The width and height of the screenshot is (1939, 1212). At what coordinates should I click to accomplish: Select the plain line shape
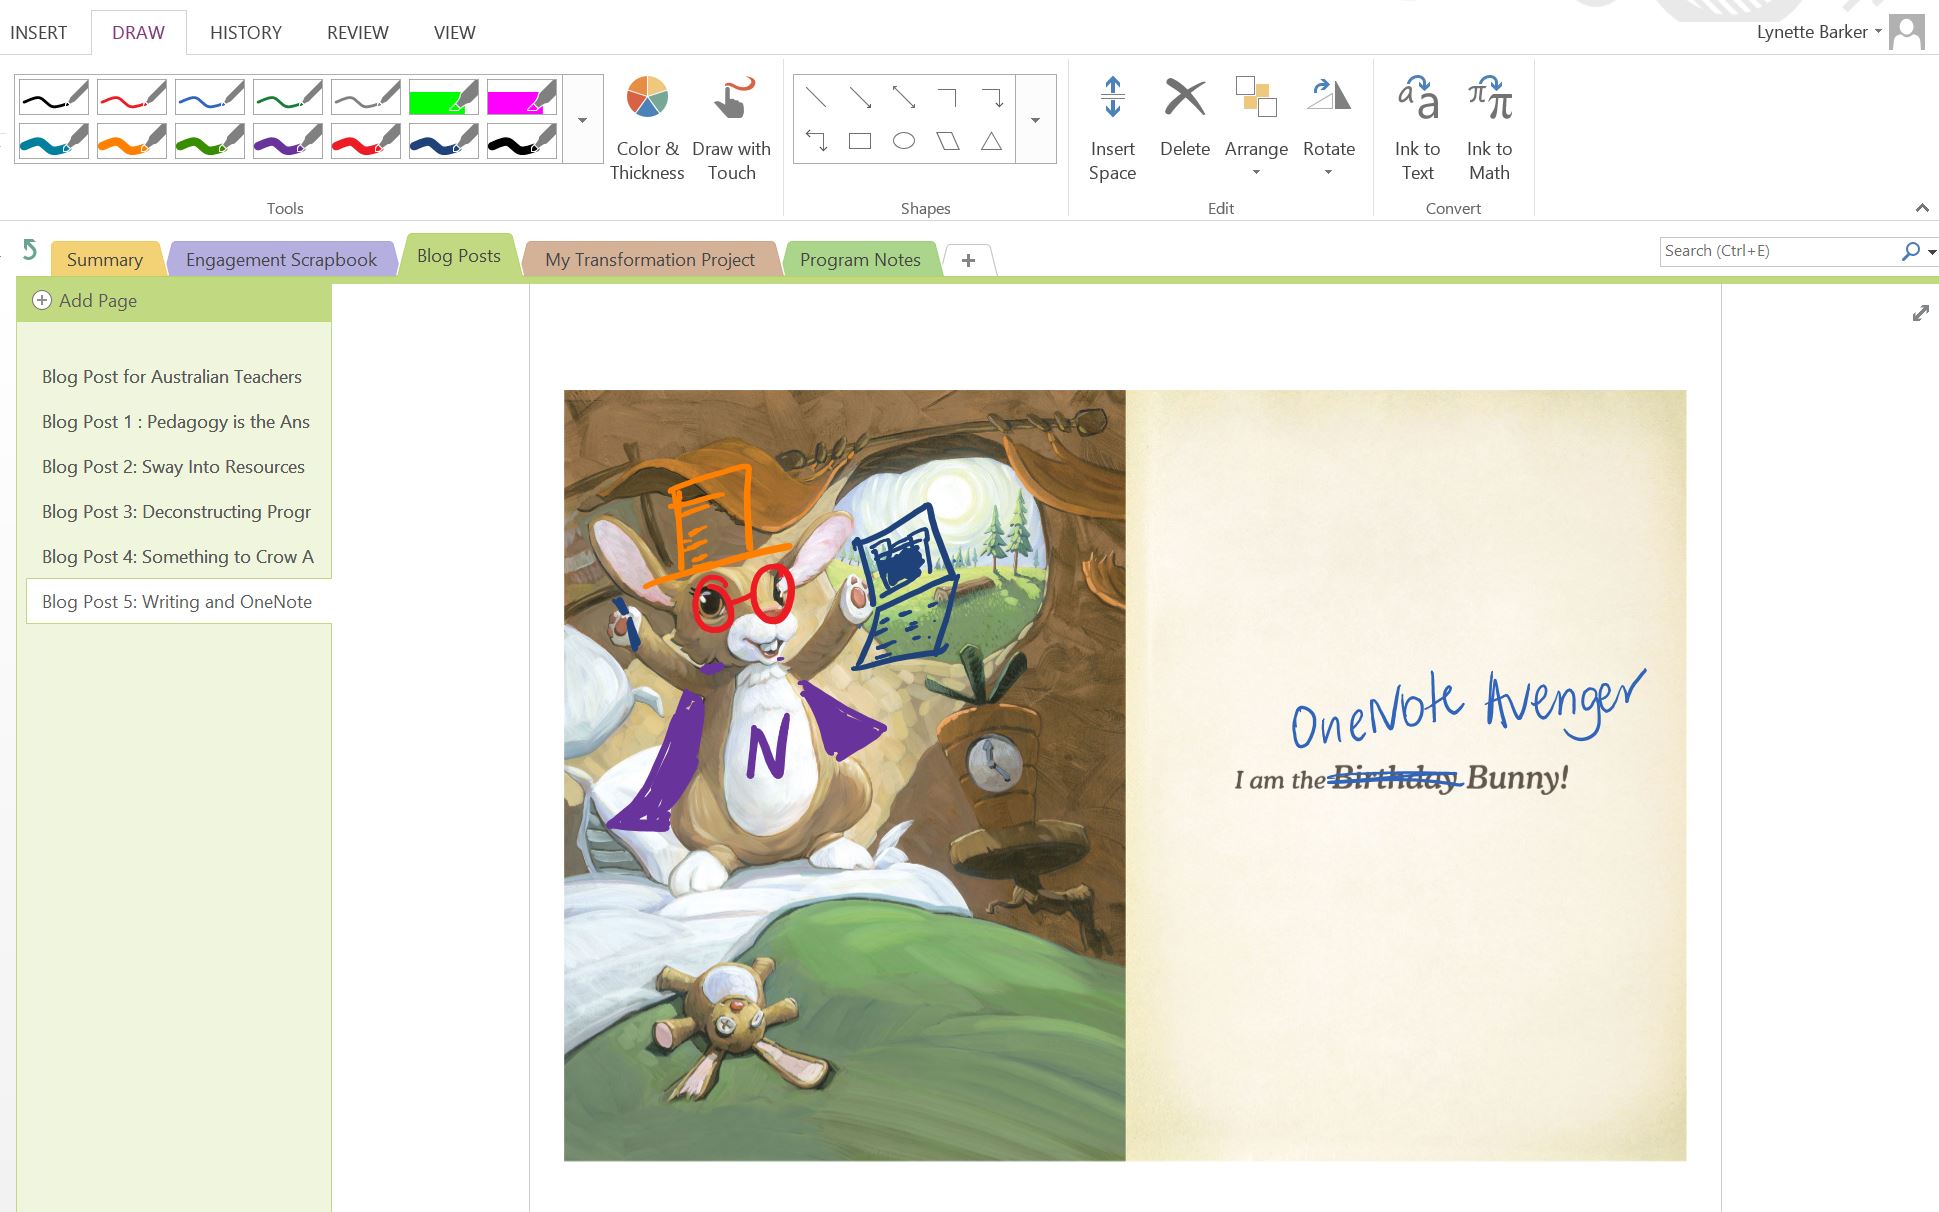coord(816,97)
